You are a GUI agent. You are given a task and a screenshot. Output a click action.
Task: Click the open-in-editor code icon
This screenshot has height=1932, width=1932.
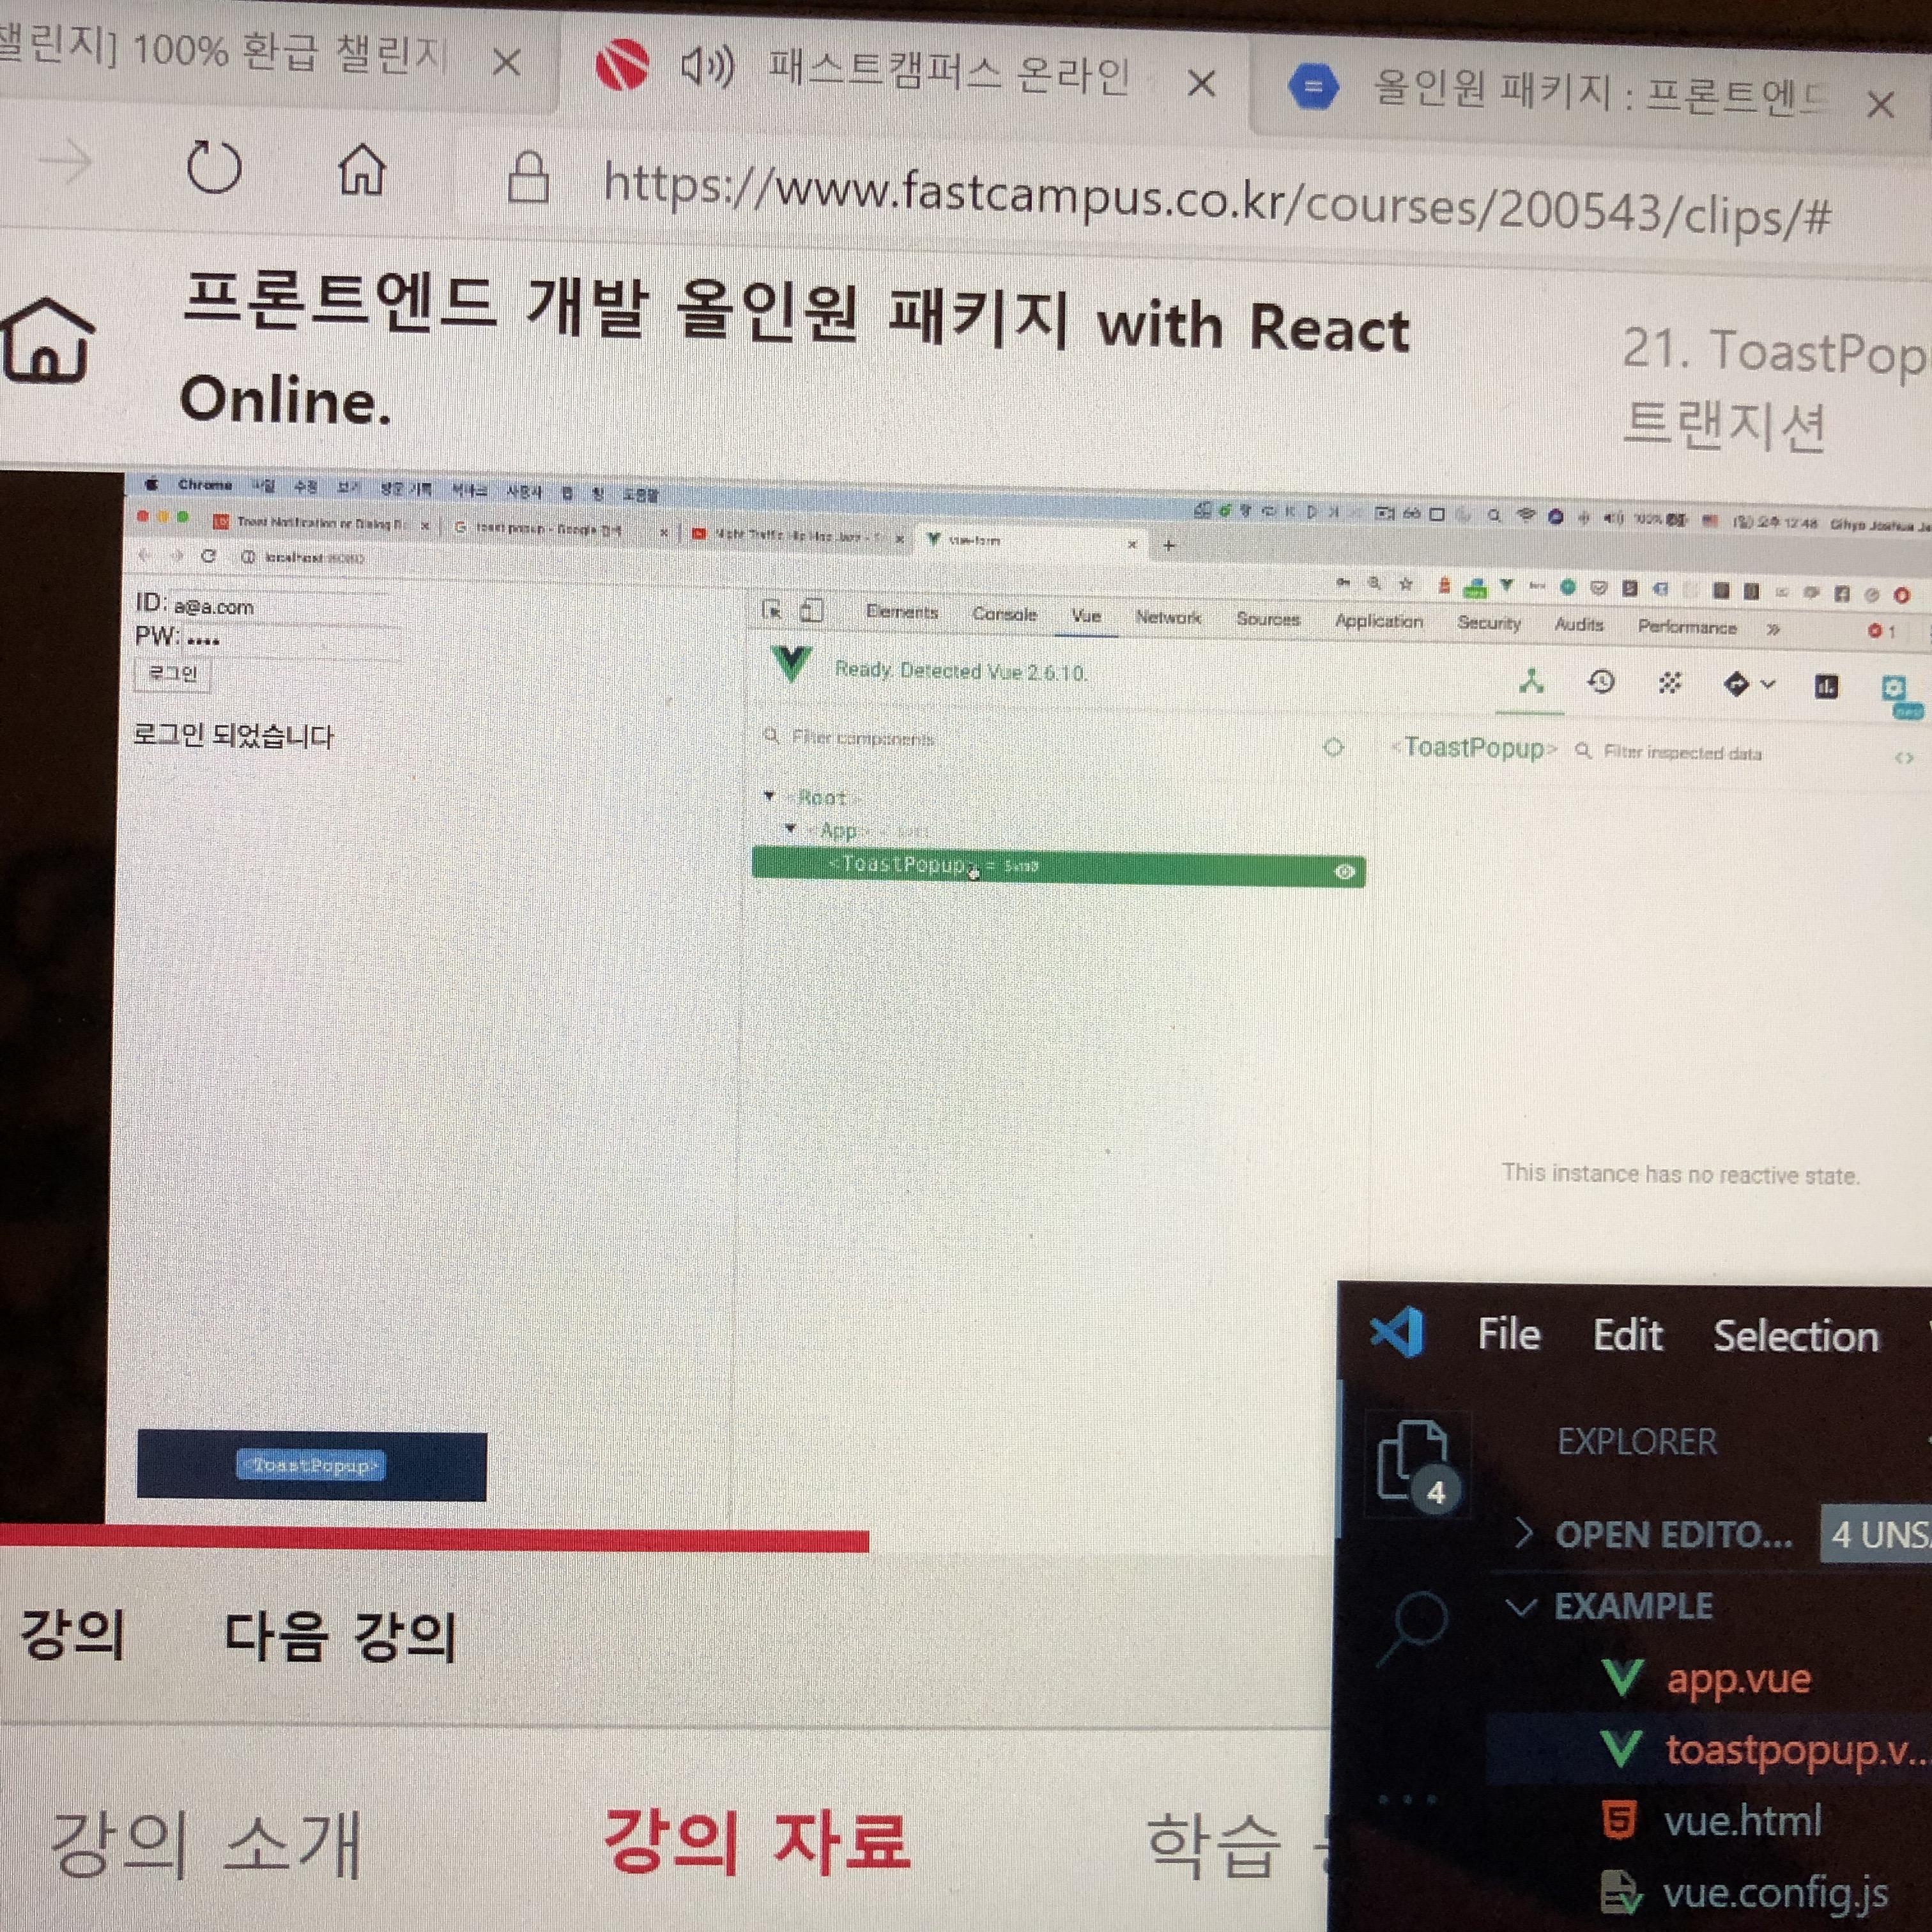tap(1904, 758)
